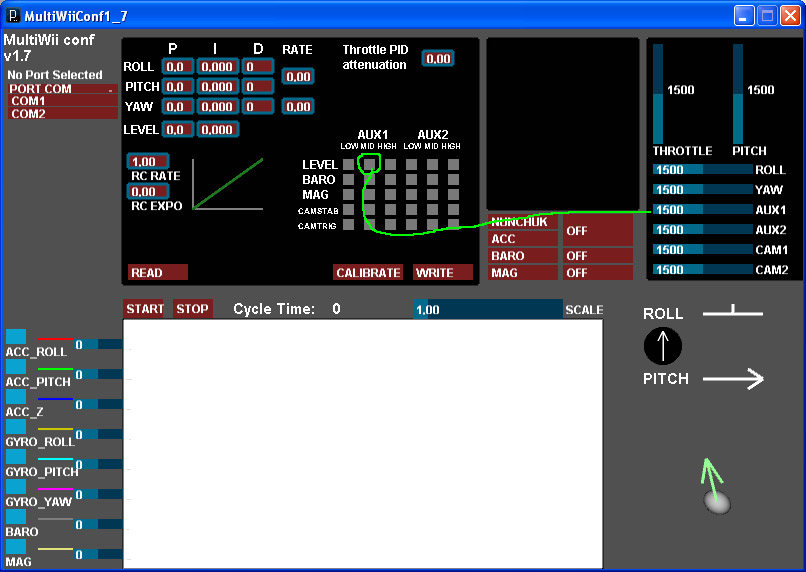806x572 pixels.
Task: Click the YAW channel slider
Action: tap(702, 190)
